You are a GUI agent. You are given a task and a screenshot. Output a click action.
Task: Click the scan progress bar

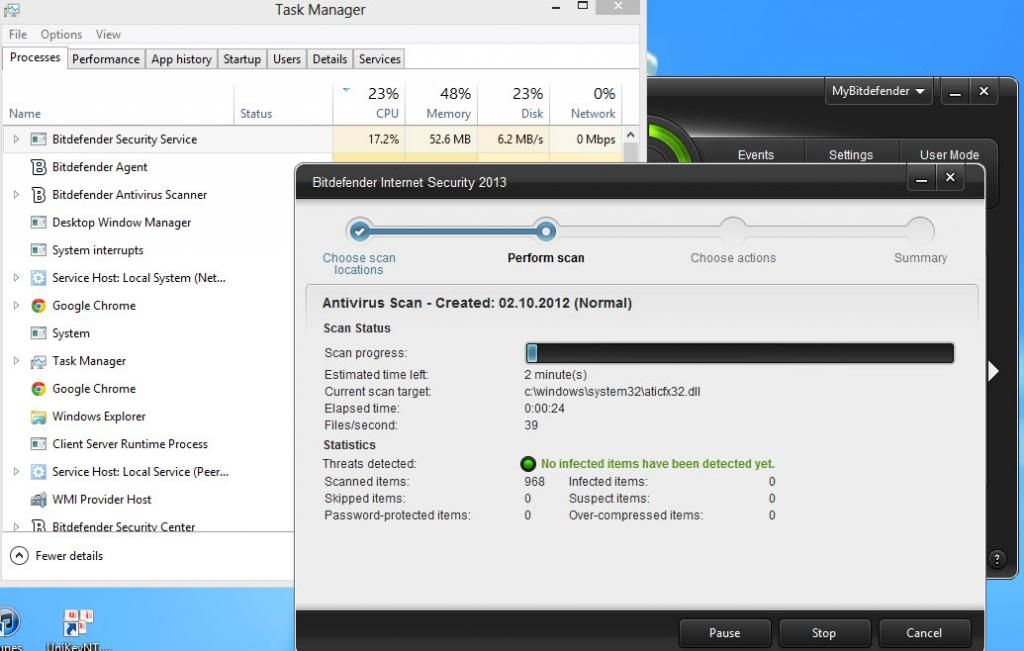[739, 353]
